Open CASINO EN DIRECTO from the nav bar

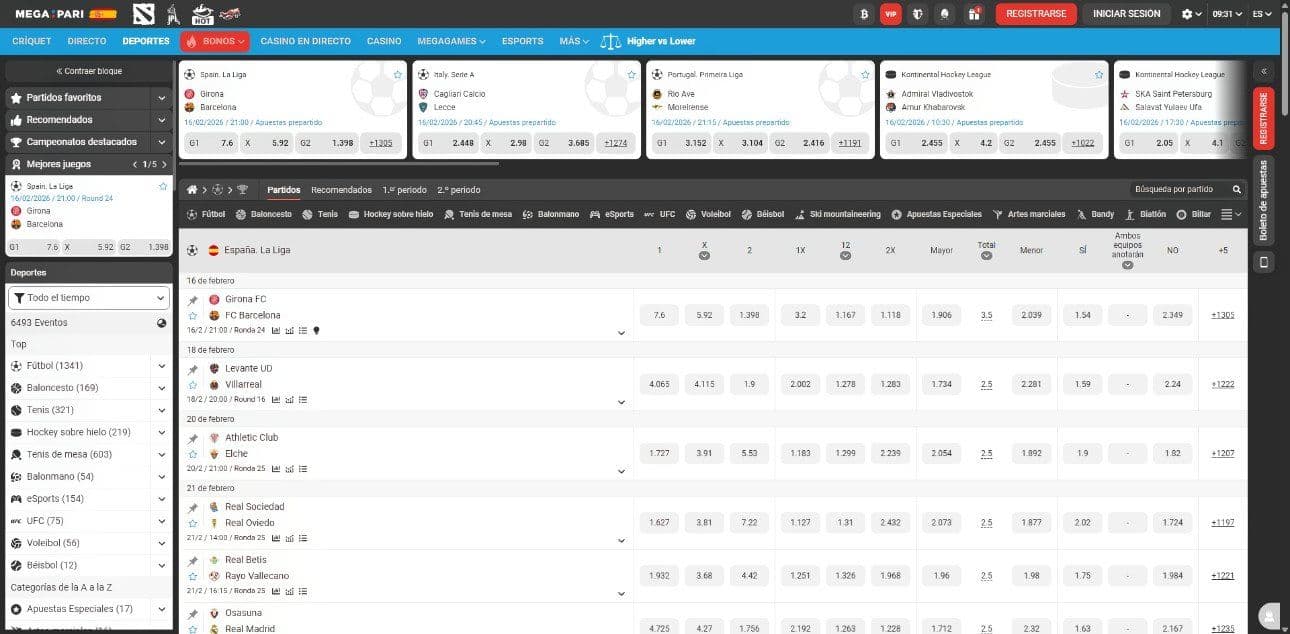[x=305, y=41]
